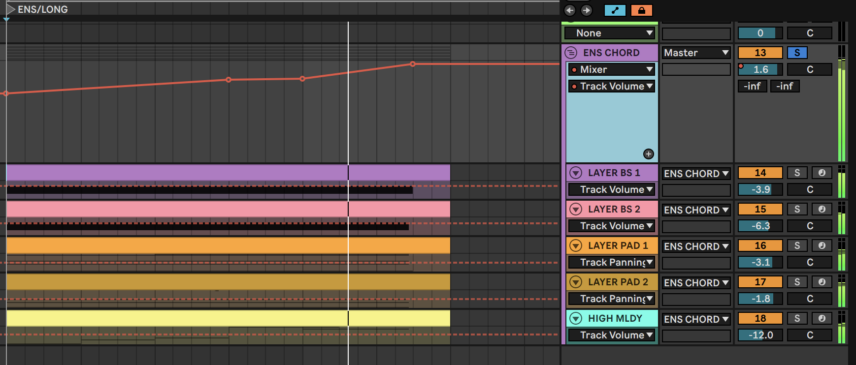Open LAYER BS 1 ENS CHORD output routing
856x365 pixels.
[x=696, y=173]
